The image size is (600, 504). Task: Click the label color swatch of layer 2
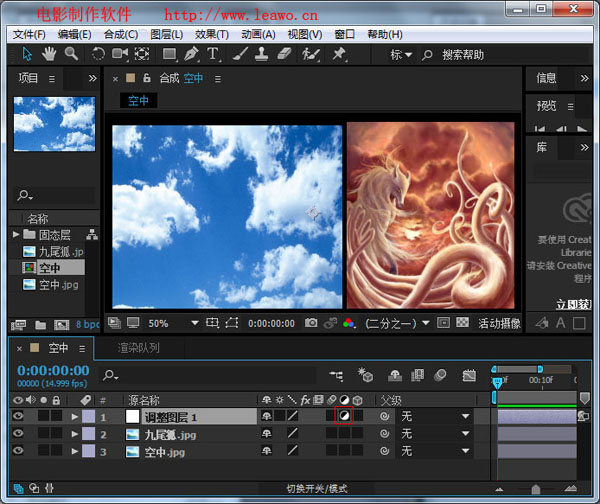(x=88, y=434)
